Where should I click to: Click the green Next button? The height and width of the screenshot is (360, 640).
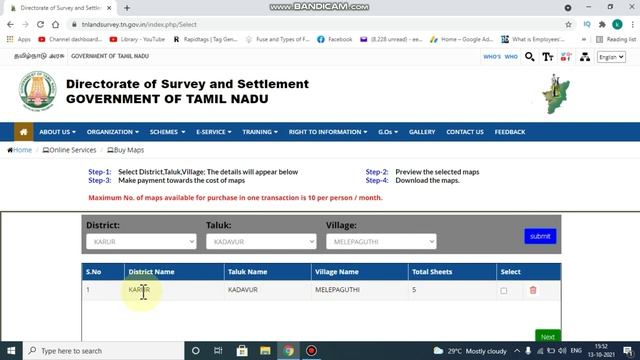point(548,336)
